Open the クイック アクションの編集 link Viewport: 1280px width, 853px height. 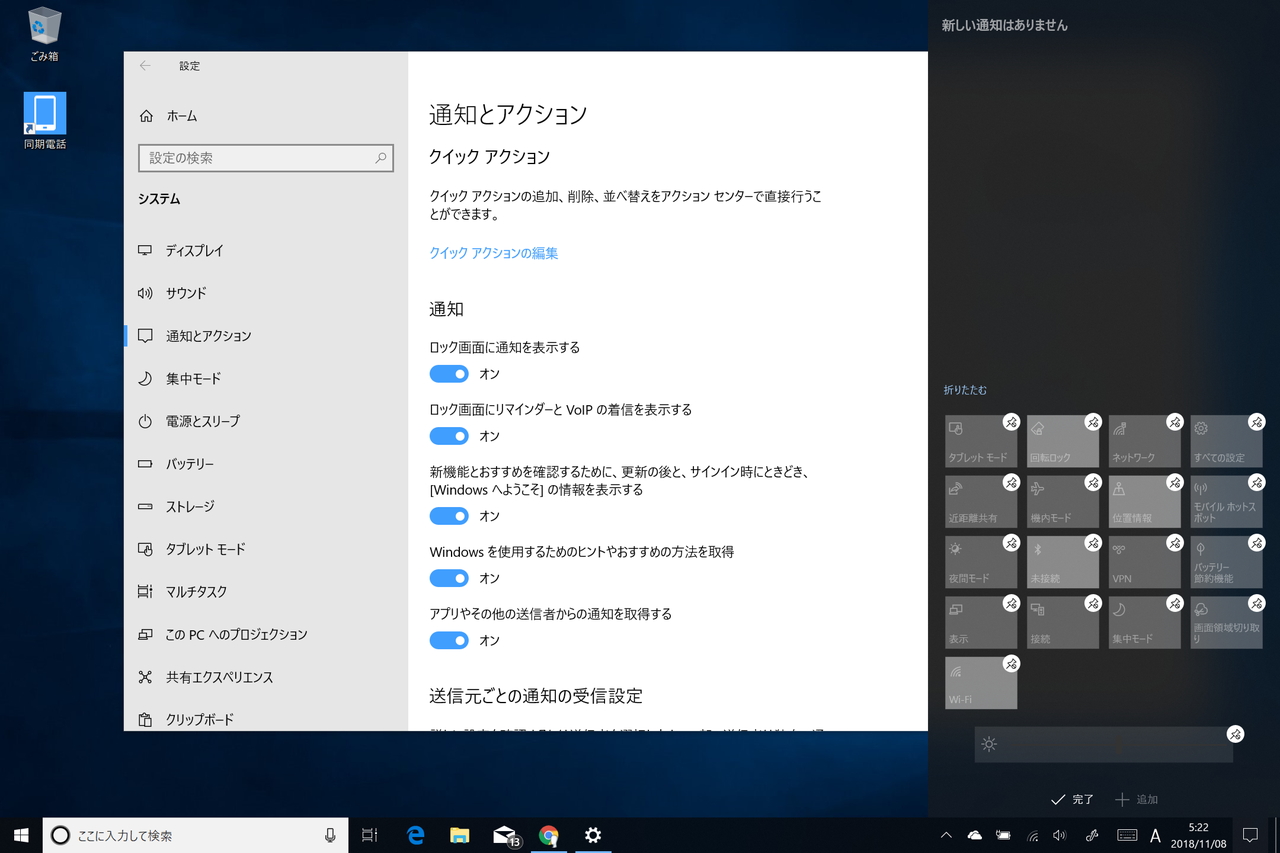point(493,253)
